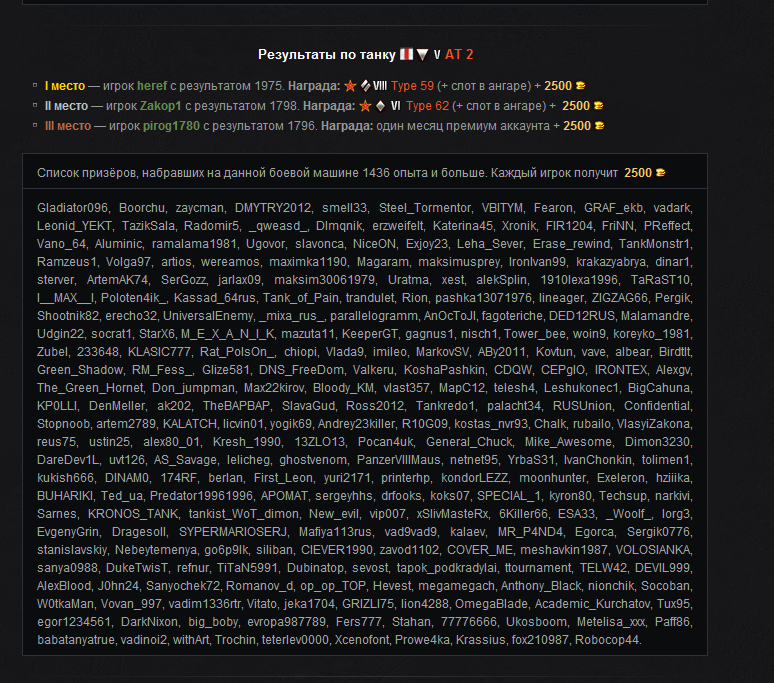Image resolution: width=774 pixels, height=683 pixels.
Task: Click Gladiator096 name in winners list
Action: 72,208
